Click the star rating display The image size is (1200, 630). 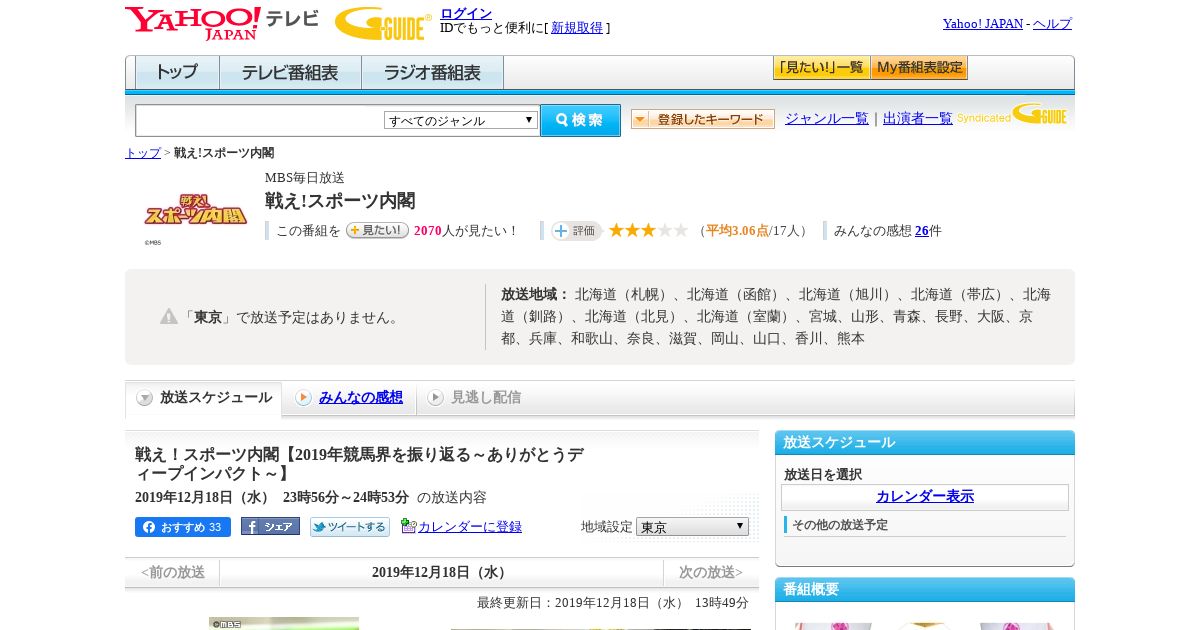(x=648, y=230)
